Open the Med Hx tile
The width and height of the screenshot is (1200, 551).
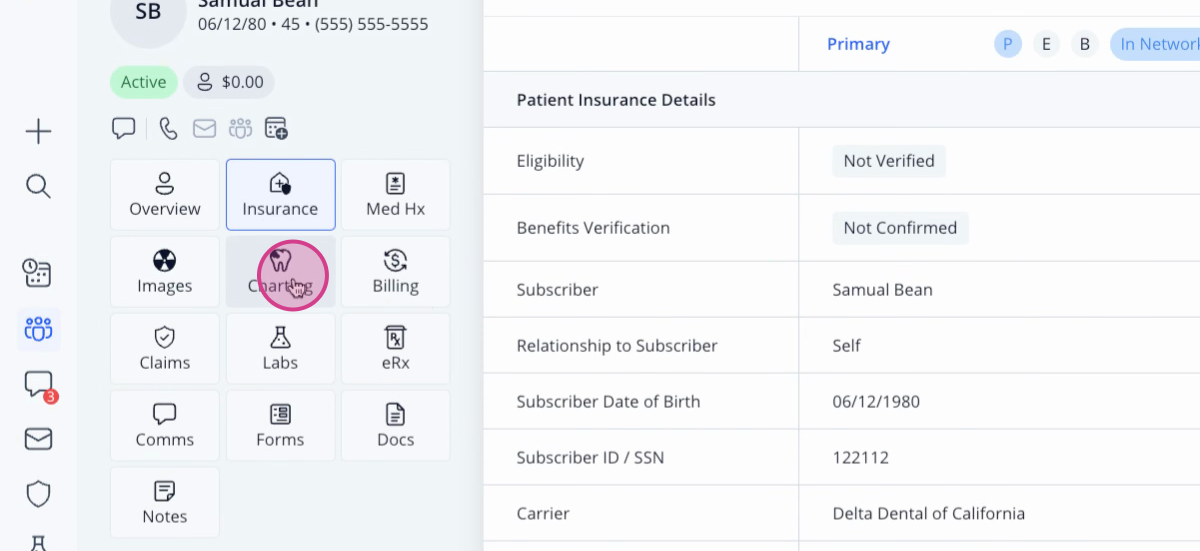[x=396, y=195]
